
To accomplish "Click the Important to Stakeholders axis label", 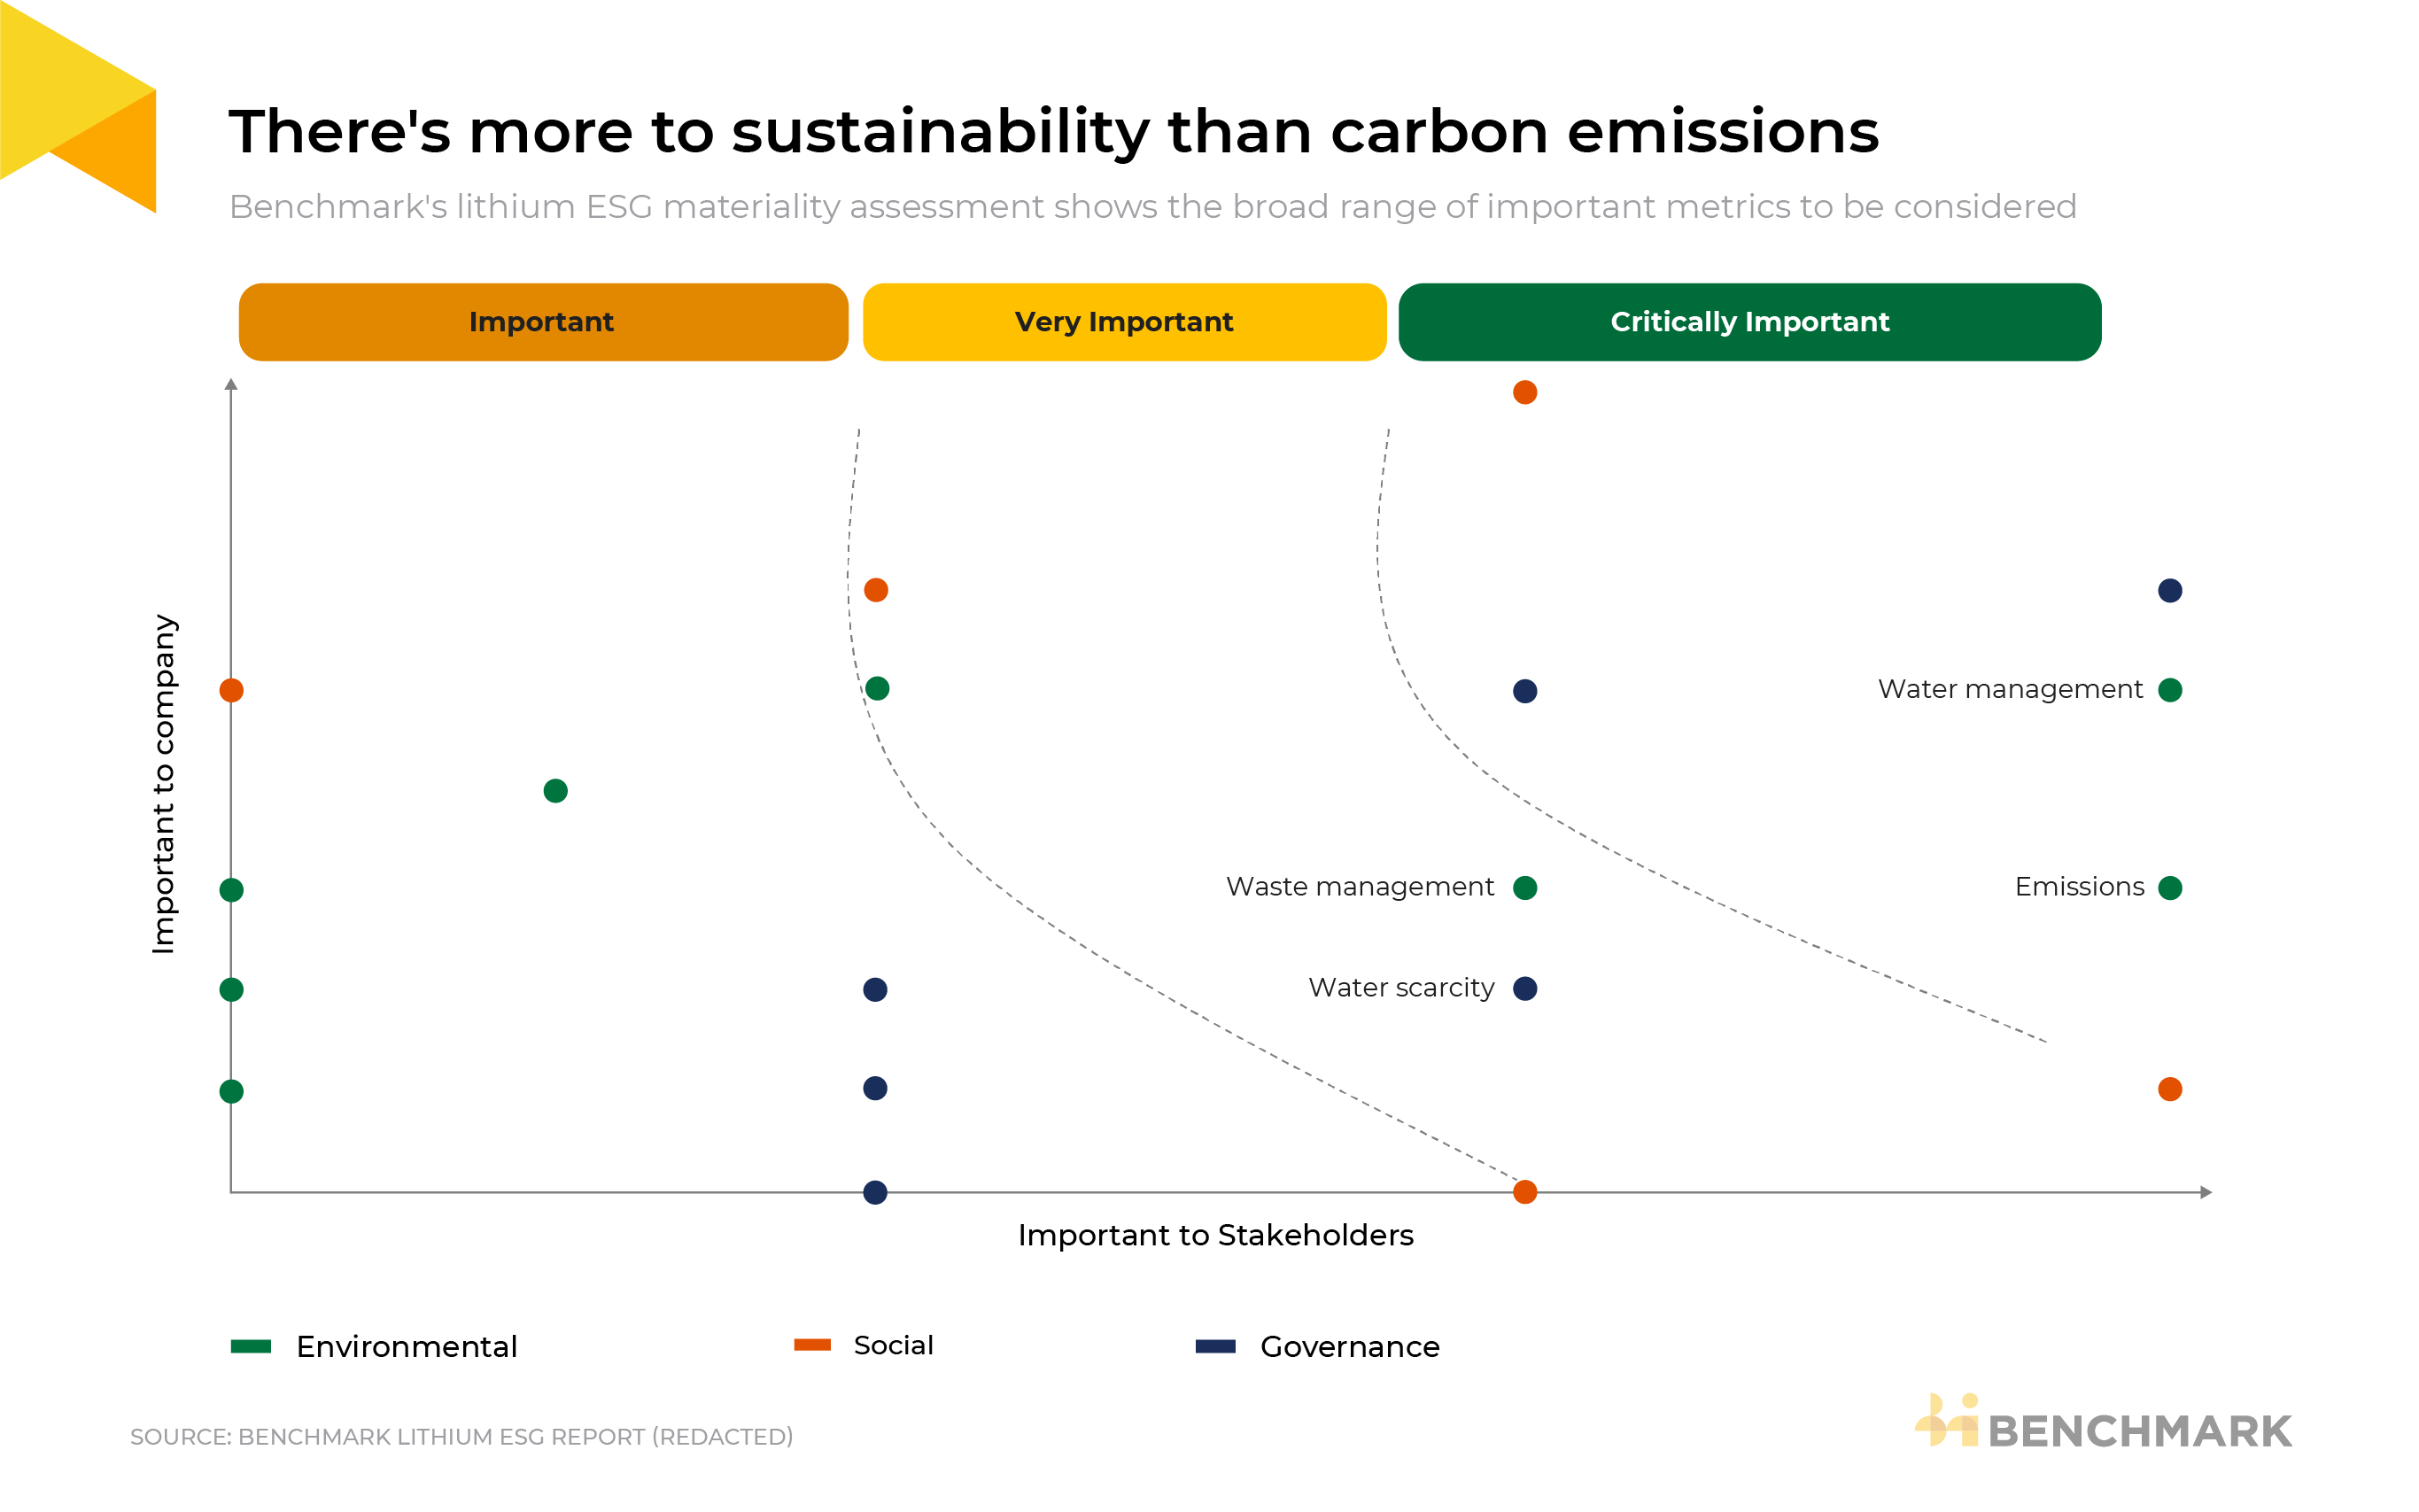I will (x=1215, y=1236).
